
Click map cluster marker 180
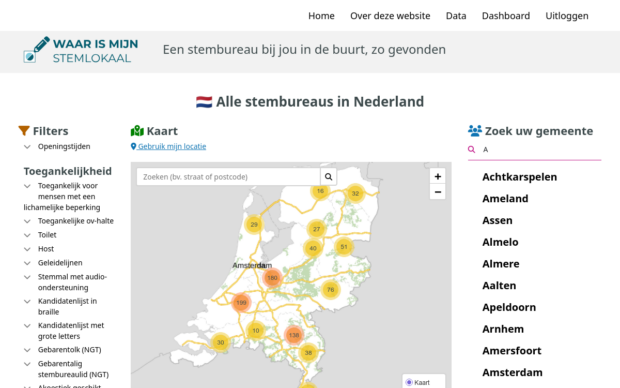[x=272, y=278]
